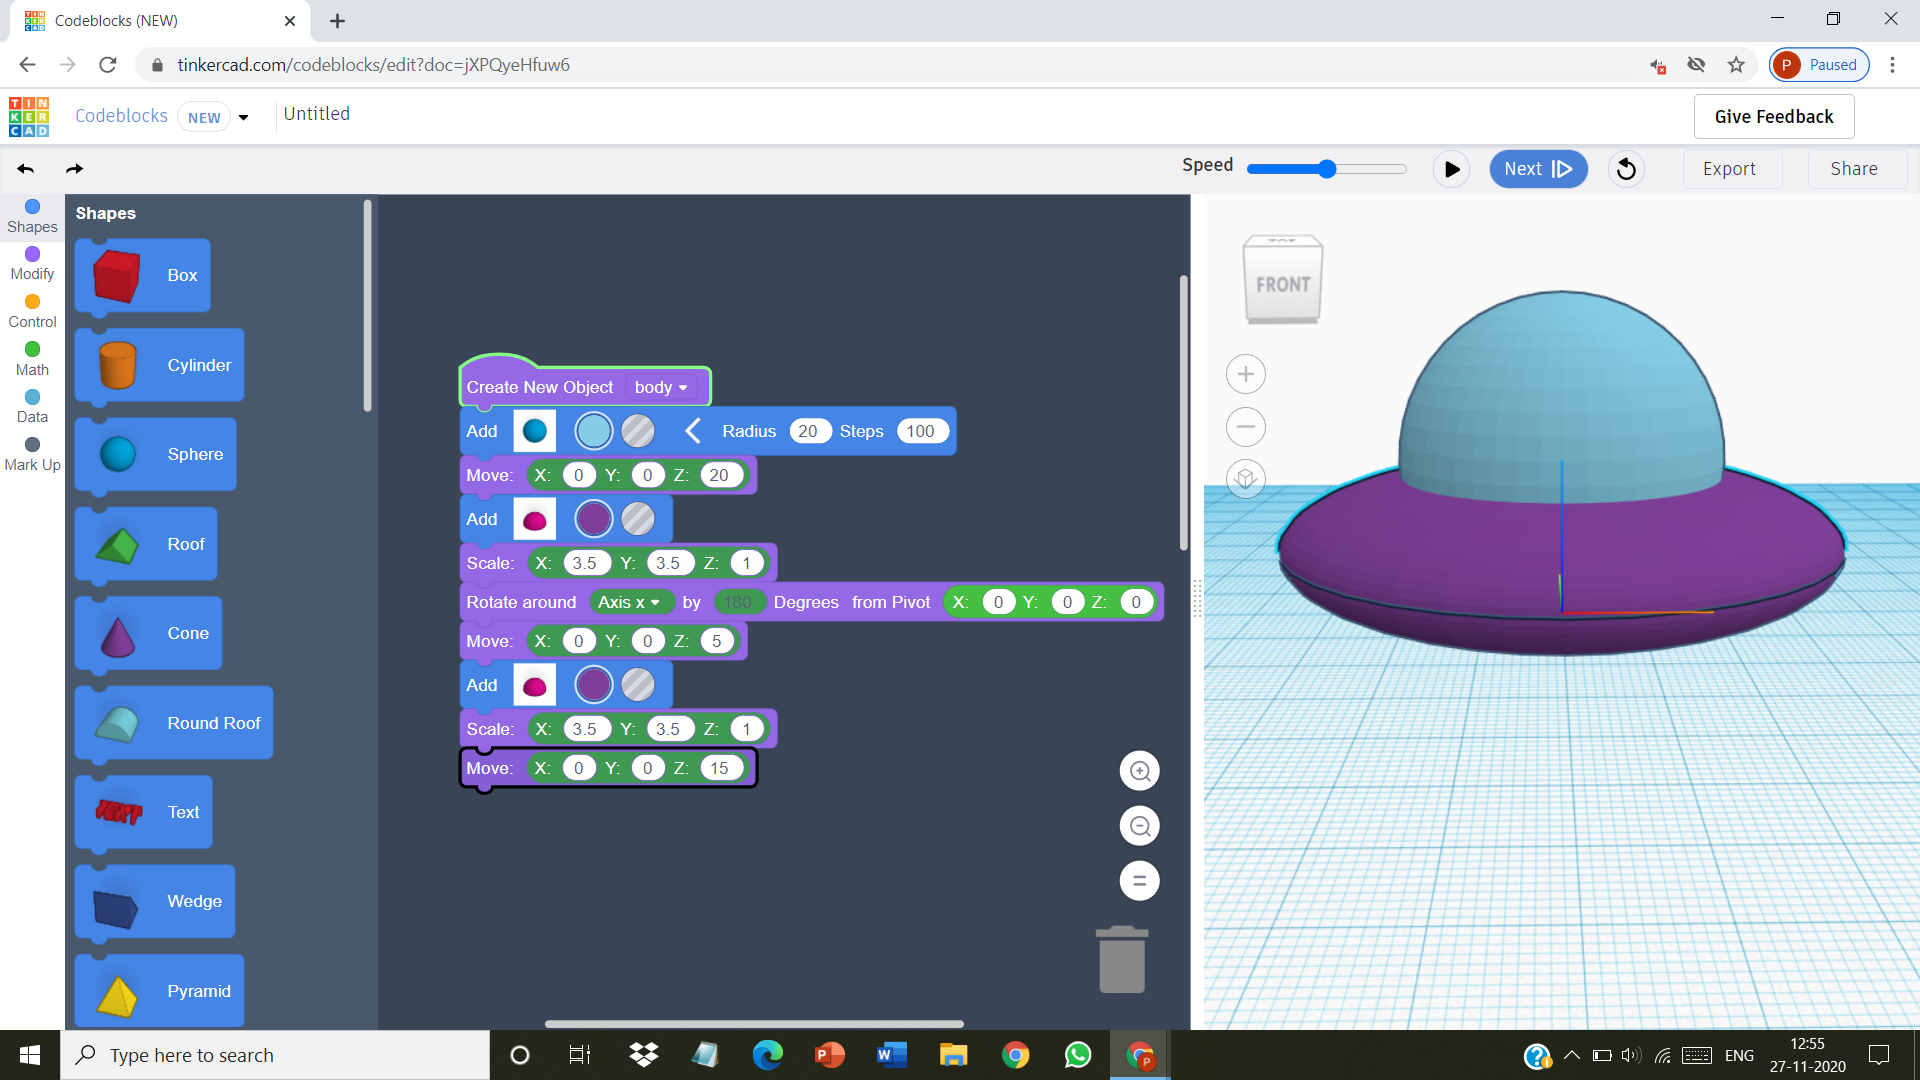Switch to the Modify blocks category
This screenshot has height=1080, width=1920.
[x=31, y=262]
